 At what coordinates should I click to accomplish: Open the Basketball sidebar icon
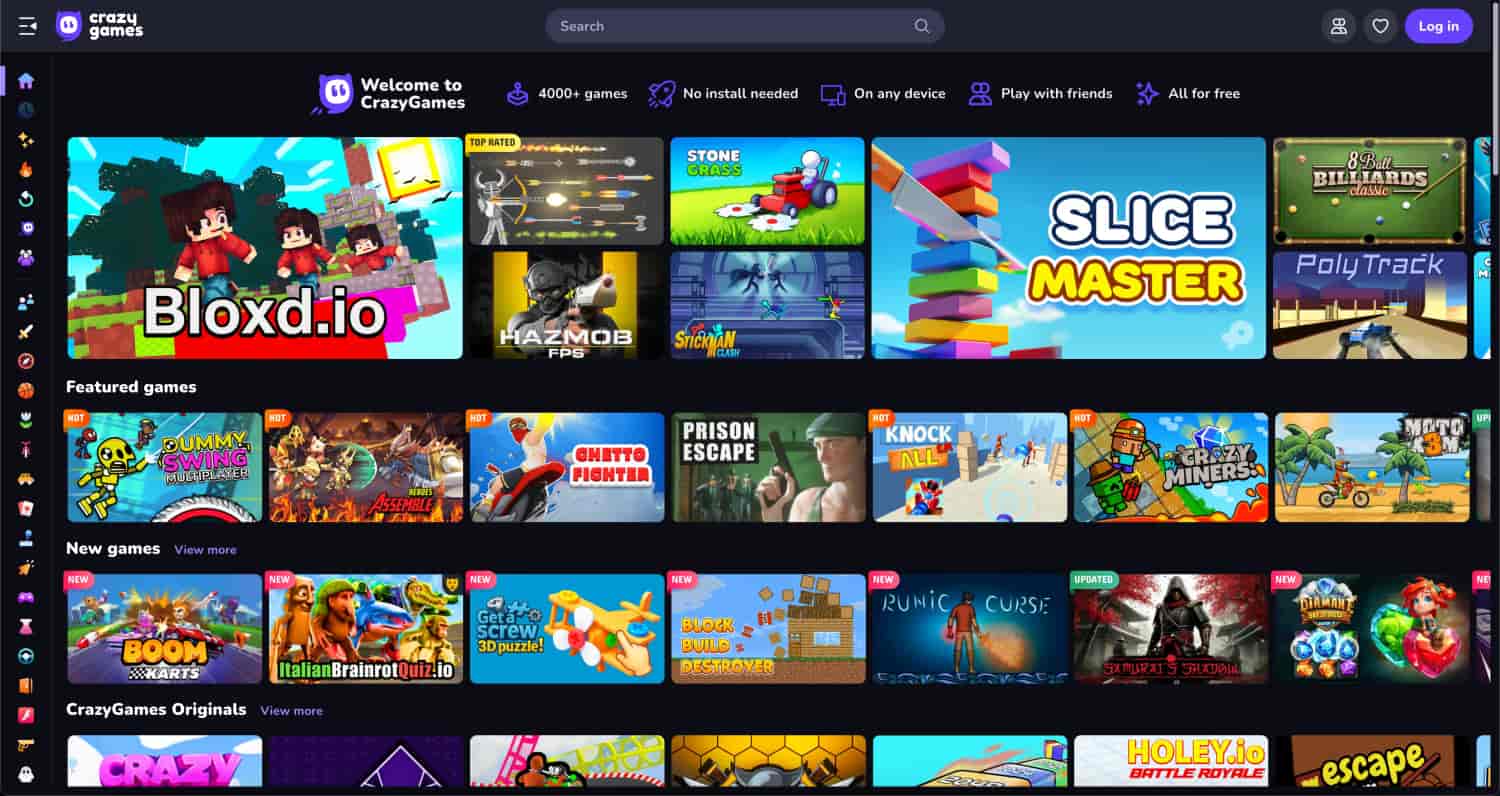[x=26, y=390]
